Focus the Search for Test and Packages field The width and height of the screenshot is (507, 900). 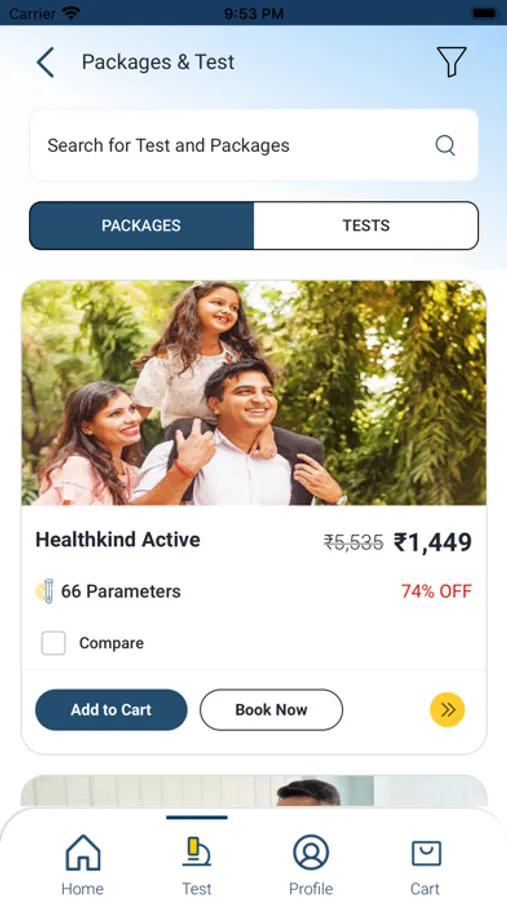click(254, 145)
